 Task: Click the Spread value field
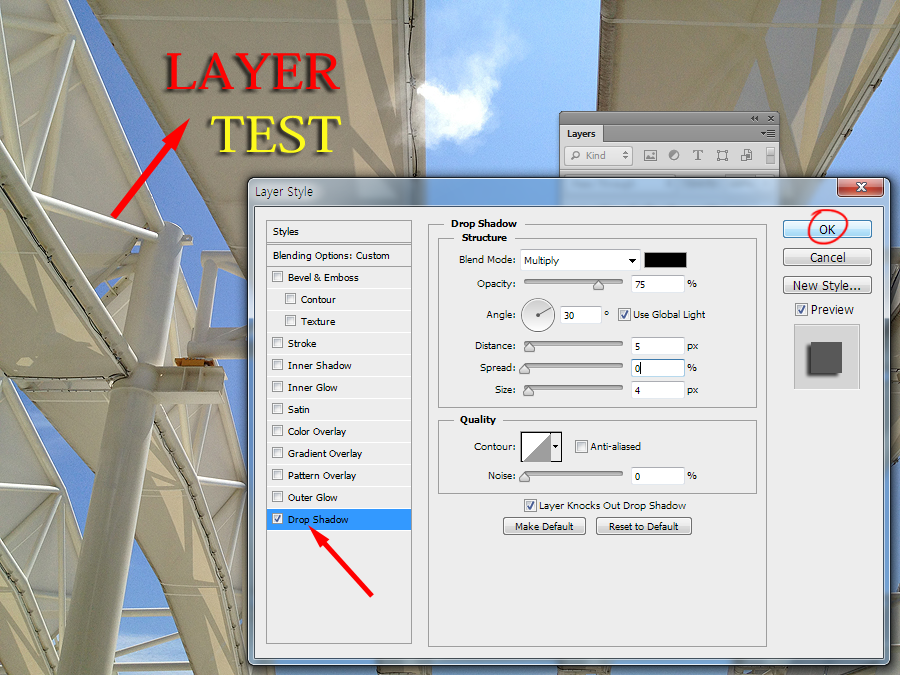pyautogui.click(x=658, y=368)
